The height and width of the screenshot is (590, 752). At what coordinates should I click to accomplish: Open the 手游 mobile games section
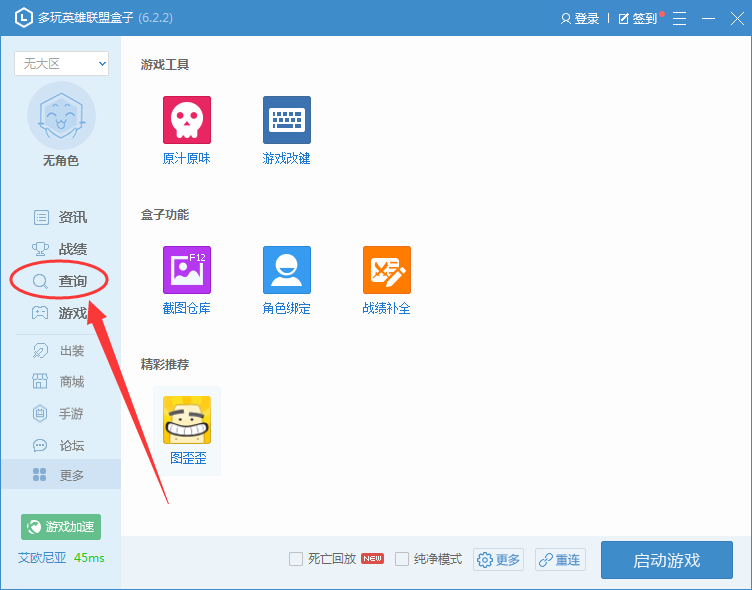pos(60,413)
